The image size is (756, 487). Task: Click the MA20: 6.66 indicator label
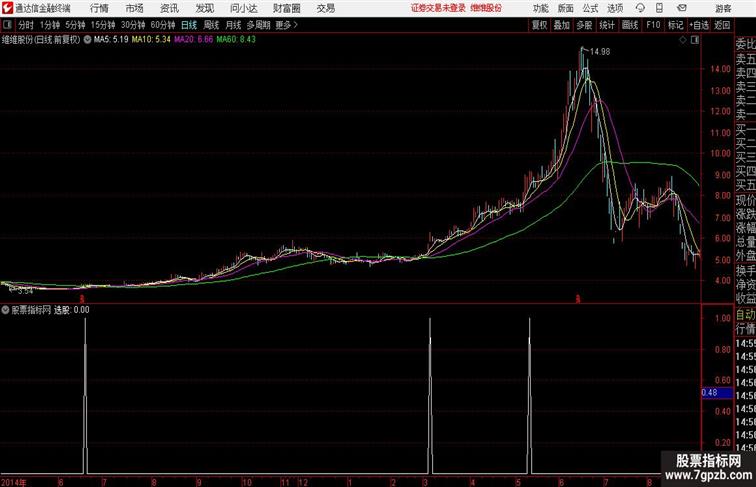[x=193, y=40]
